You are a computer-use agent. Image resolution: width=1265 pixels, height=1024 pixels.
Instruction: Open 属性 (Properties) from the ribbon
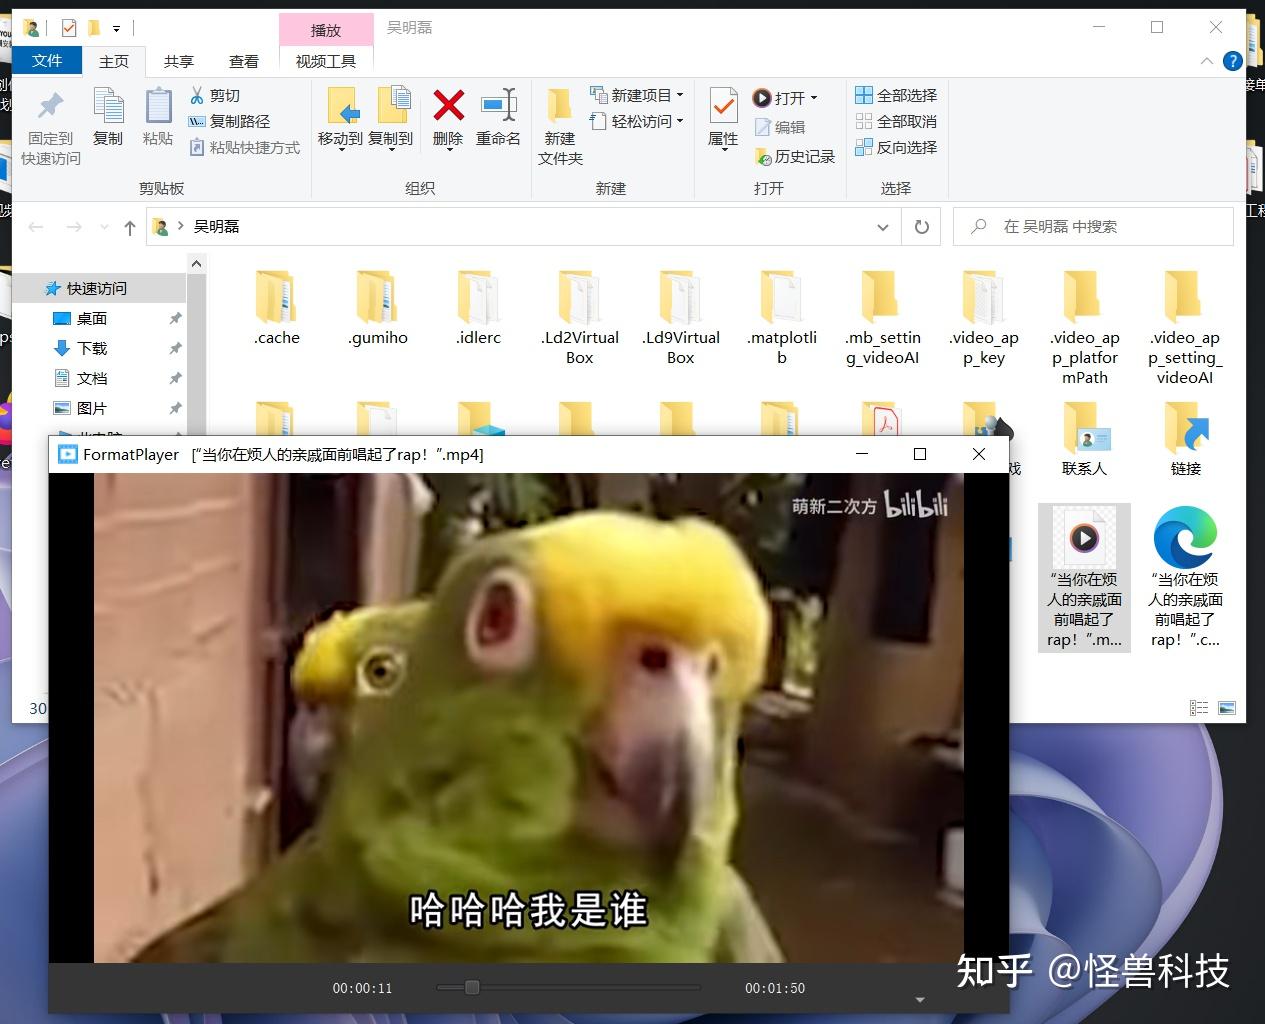pos(721,120)
